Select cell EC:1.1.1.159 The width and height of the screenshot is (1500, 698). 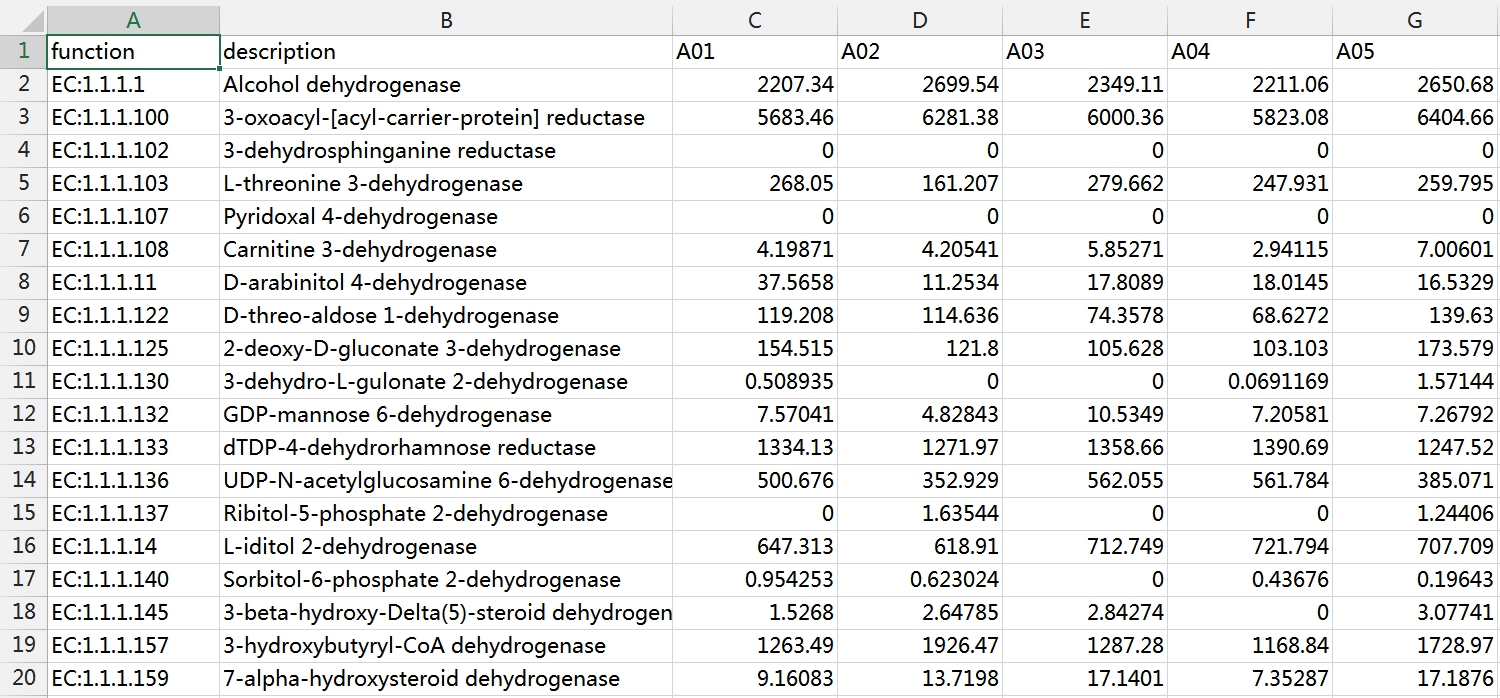(x=133, y=679)
